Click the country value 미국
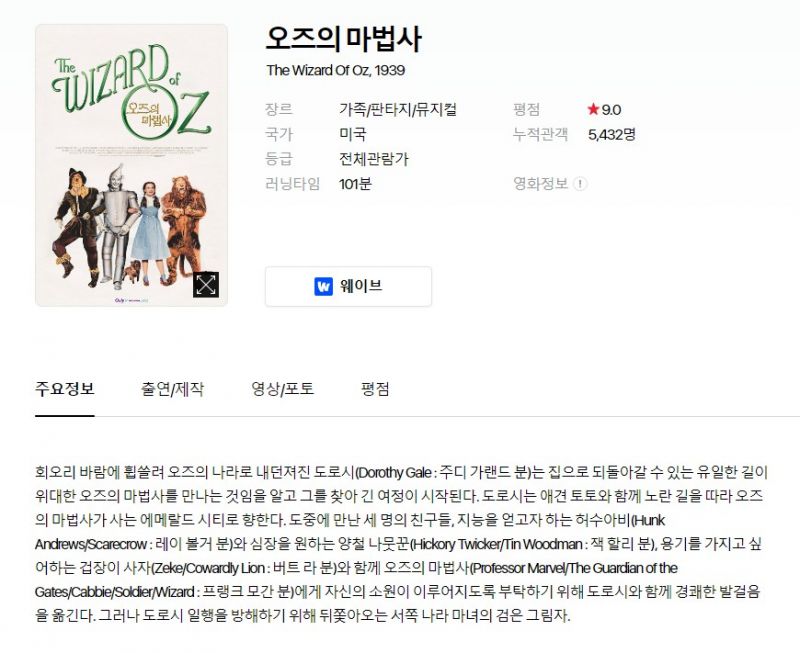 353,134
